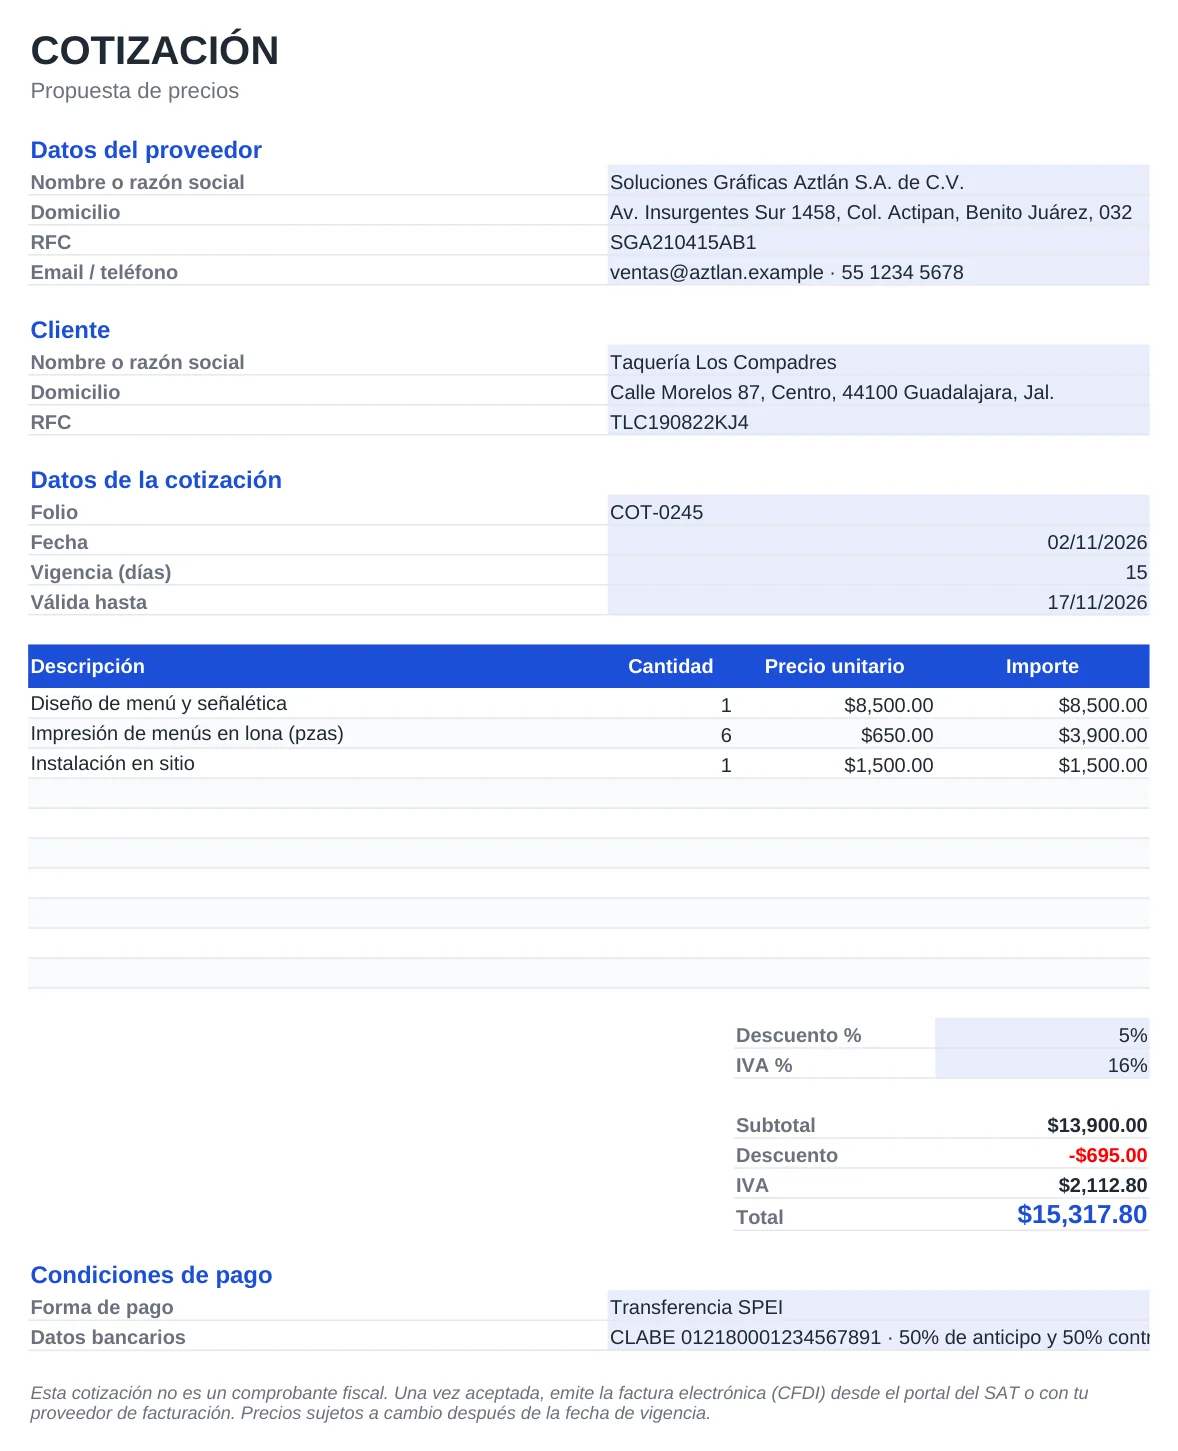Click the supplier address 'Av. Insurgentes Sur 1458' field

coord(878,211)
